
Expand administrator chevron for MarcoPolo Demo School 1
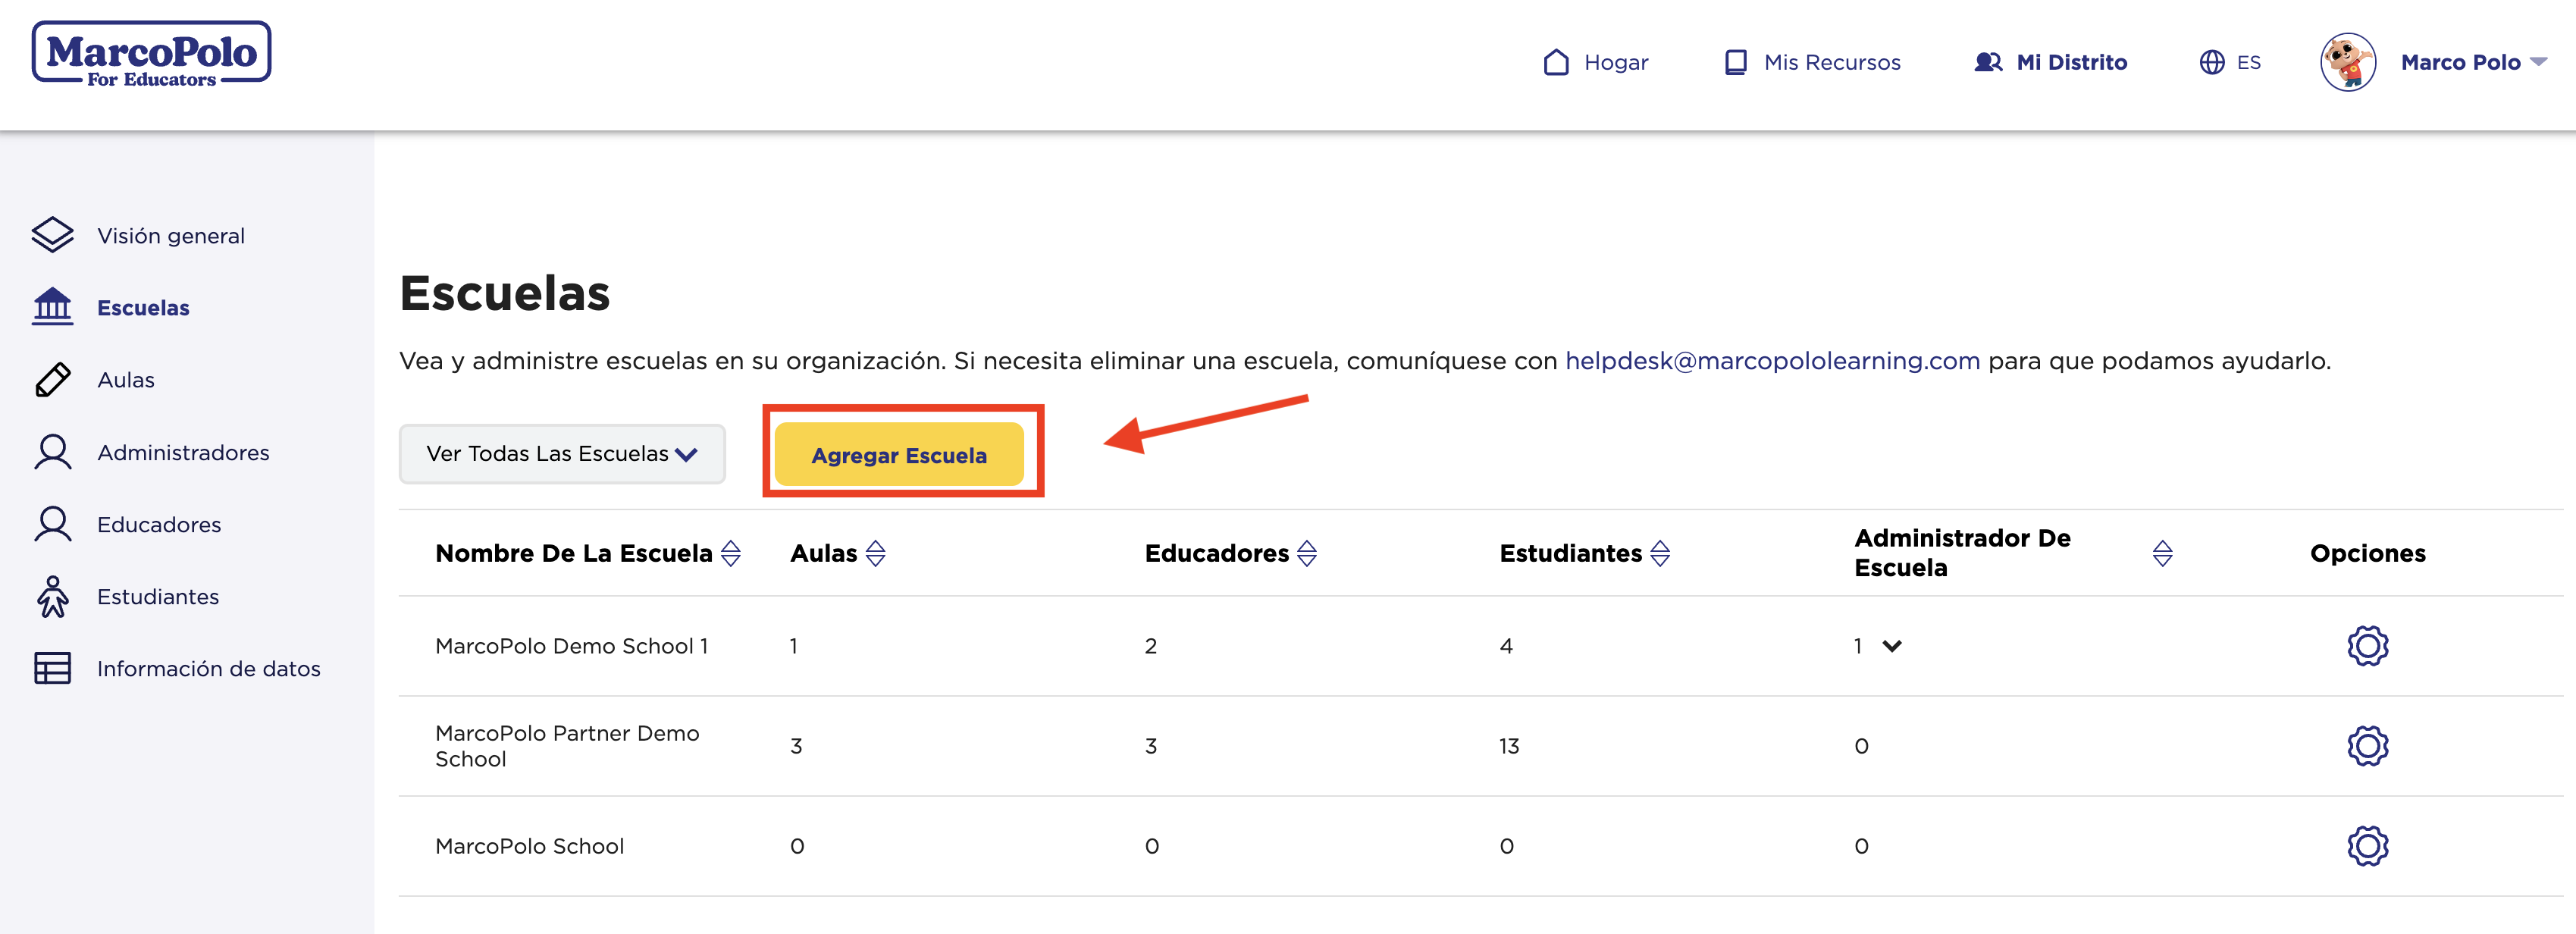pyautogui.click(x=1892, y=646)
